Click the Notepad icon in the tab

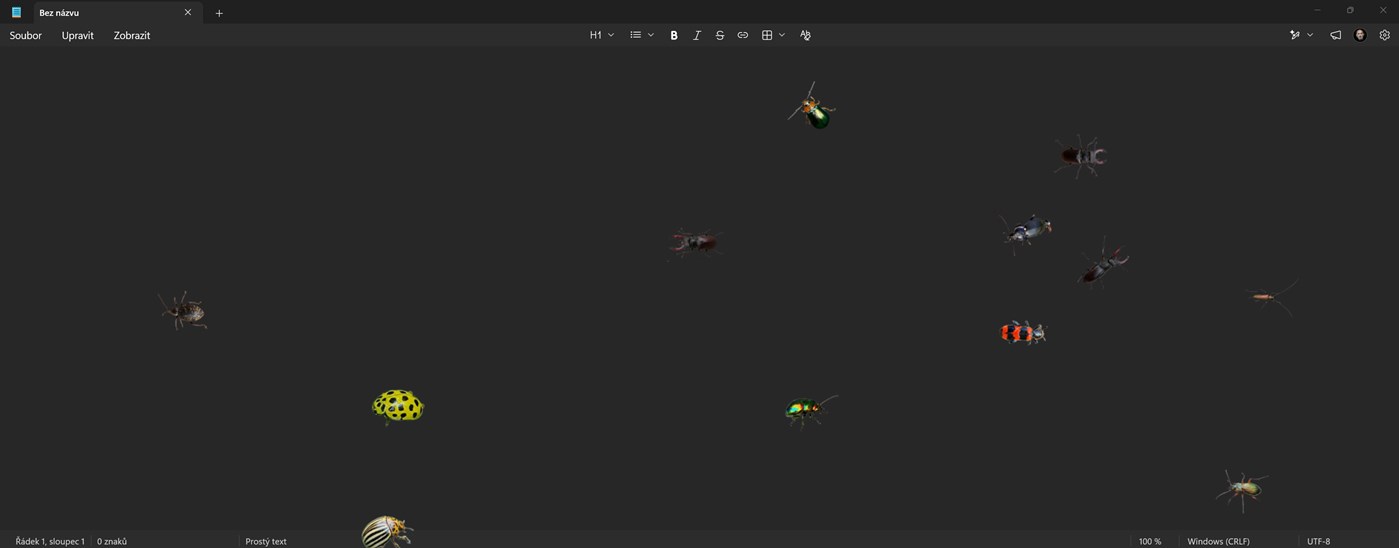[16, 13]
